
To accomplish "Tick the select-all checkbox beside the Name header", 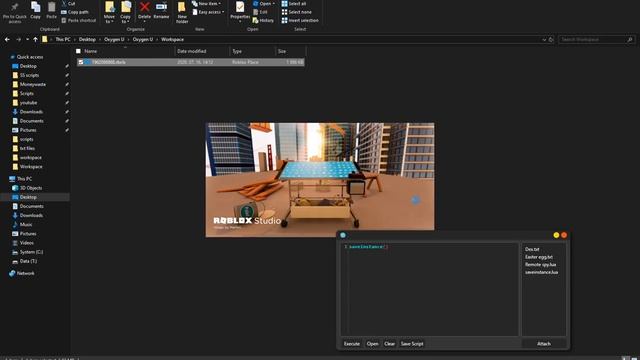I will point(78,51).
